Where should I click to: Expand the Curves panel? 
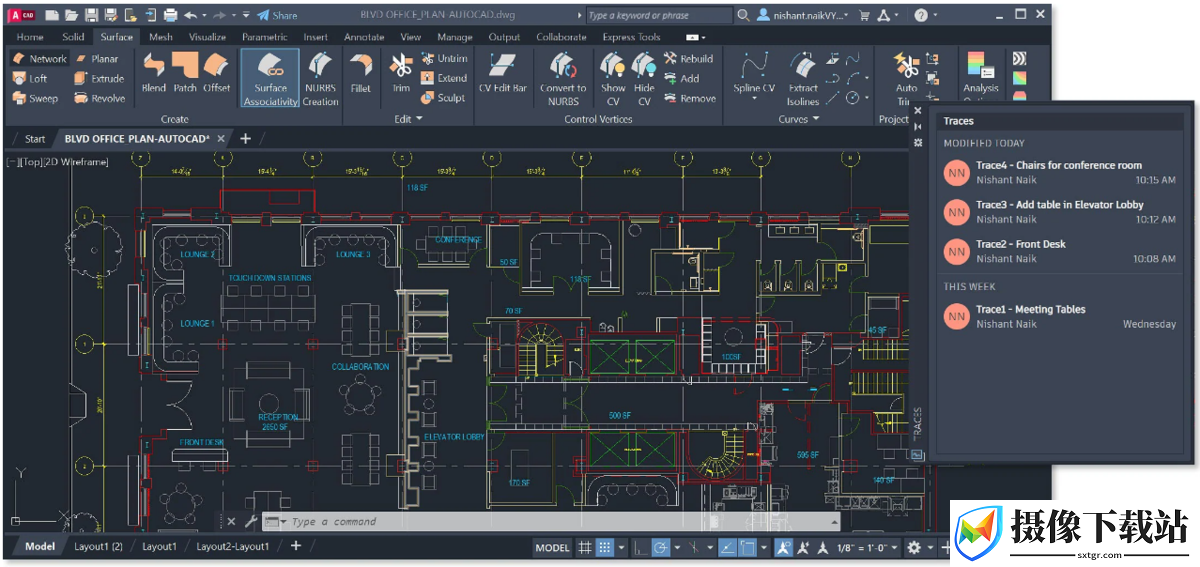click(799, 119)
